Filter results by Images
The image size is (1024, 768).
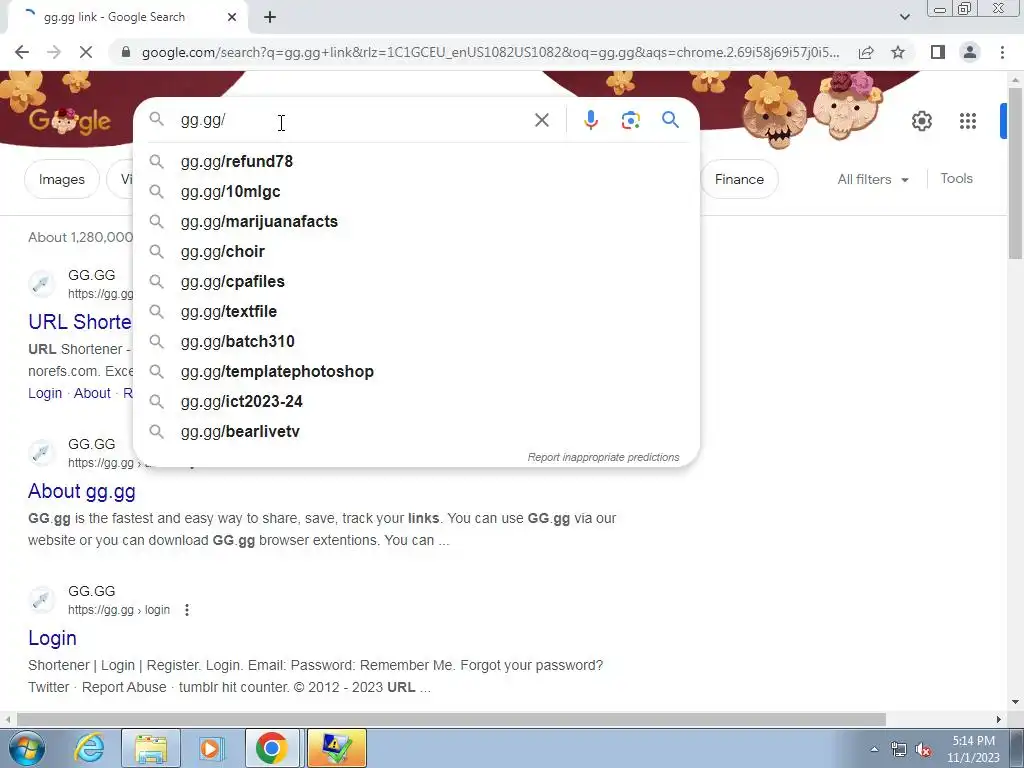61,179
